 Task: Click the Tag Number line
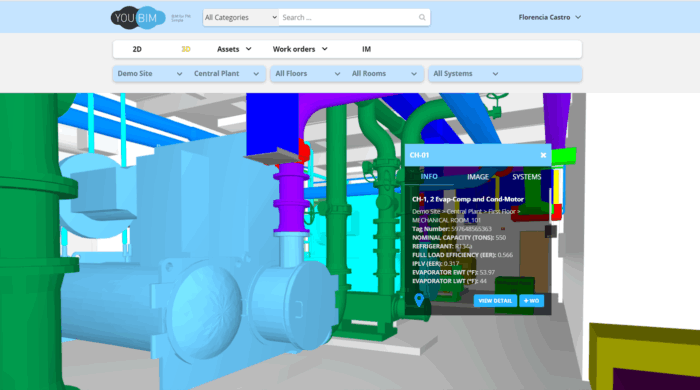click(x=451, y=229)
